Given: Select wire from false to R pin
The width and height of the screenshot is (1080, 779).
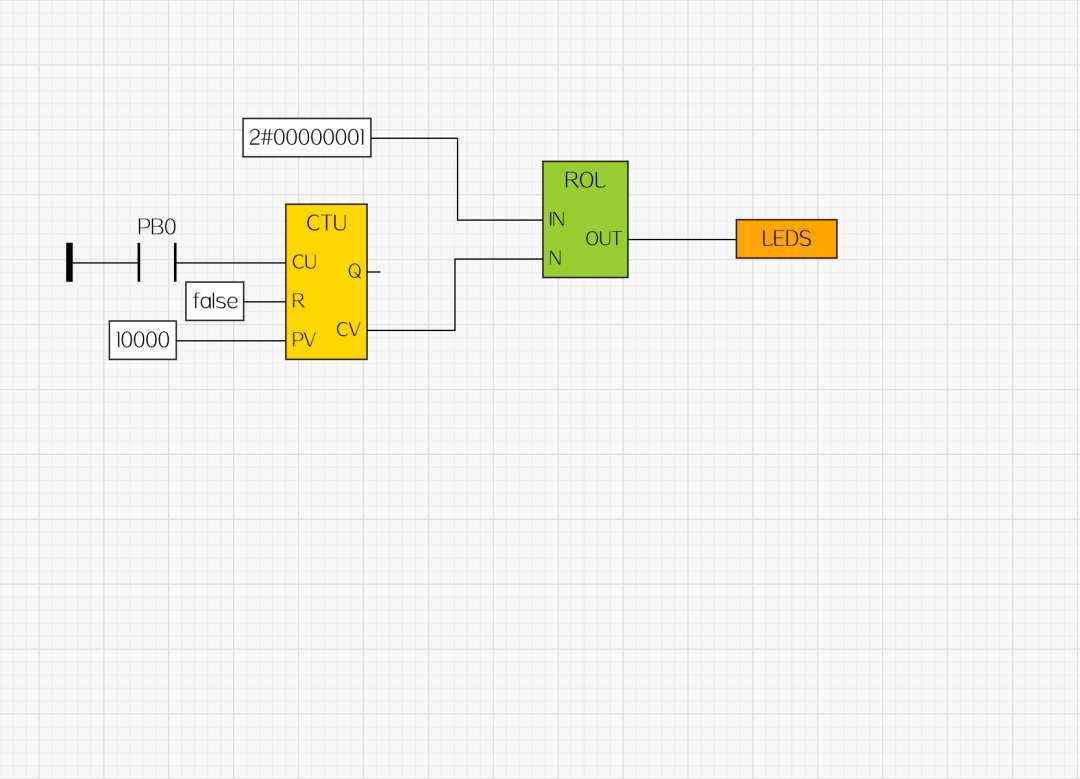Looking at the screenshot, I should 265,301.
